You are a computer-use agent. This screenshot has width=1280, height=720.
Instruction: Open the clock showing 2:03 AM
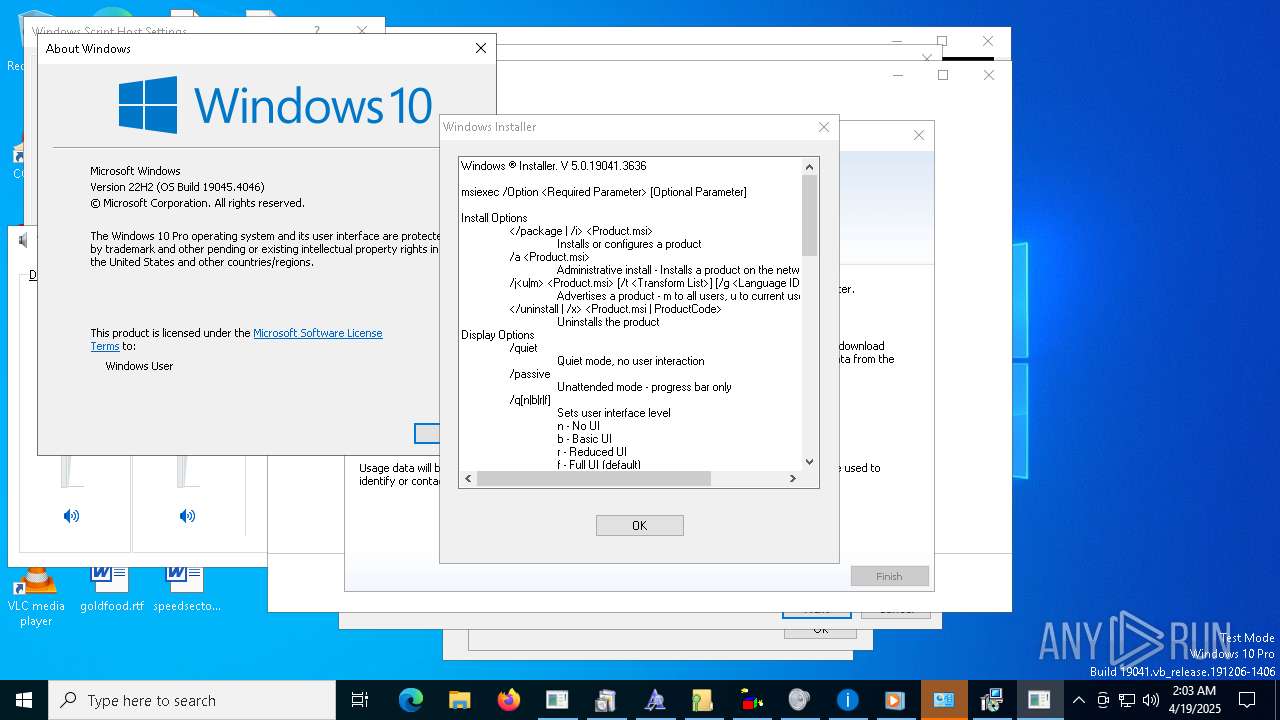(x=1193, y=700)
